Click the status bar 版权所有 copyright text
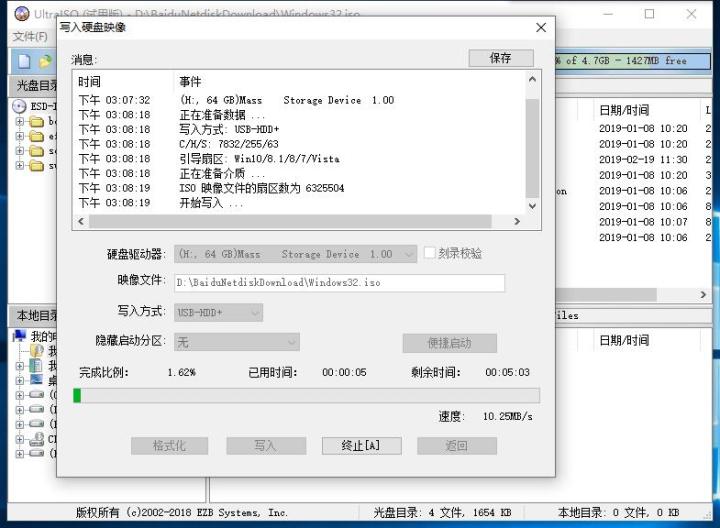This screenshot has width=720, height=528. [182, 512]
